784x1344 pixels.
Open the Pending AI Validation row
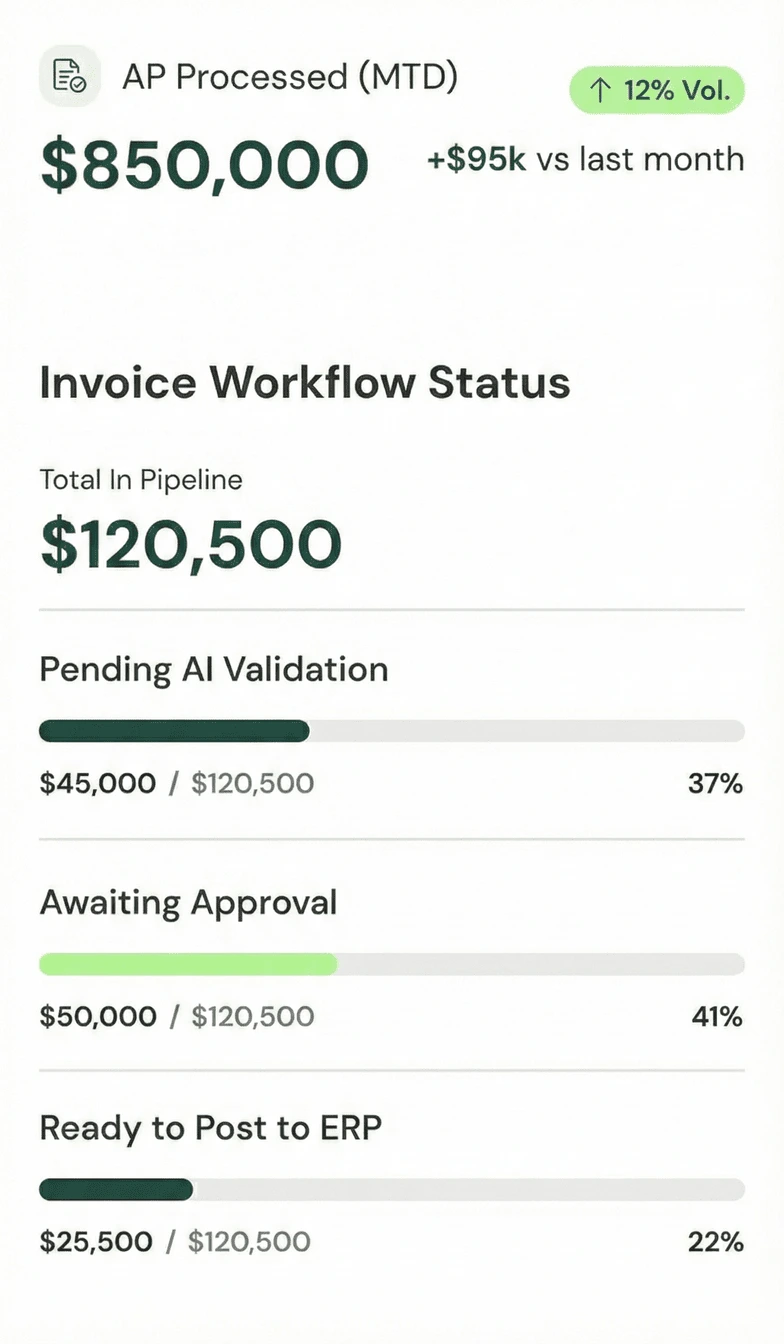point(214,669)
